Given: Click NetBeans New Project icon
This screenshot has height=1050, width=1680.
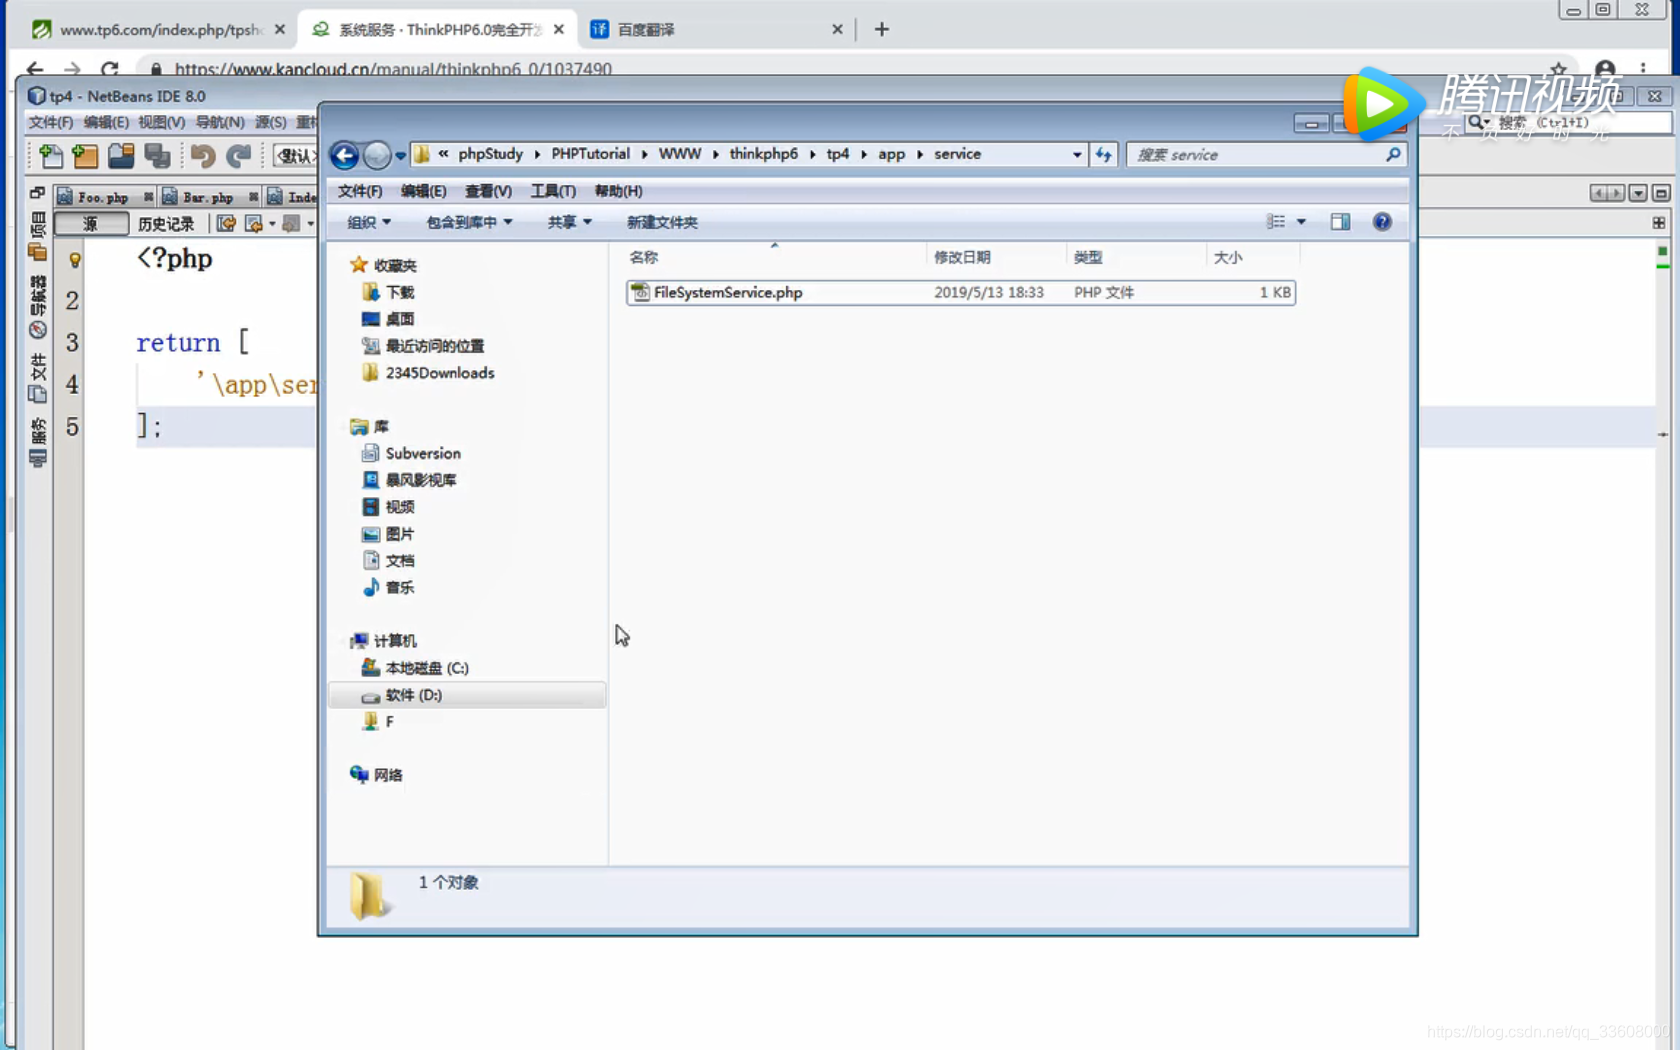Looking at the screenshot, I should click(x=86, y=155).
